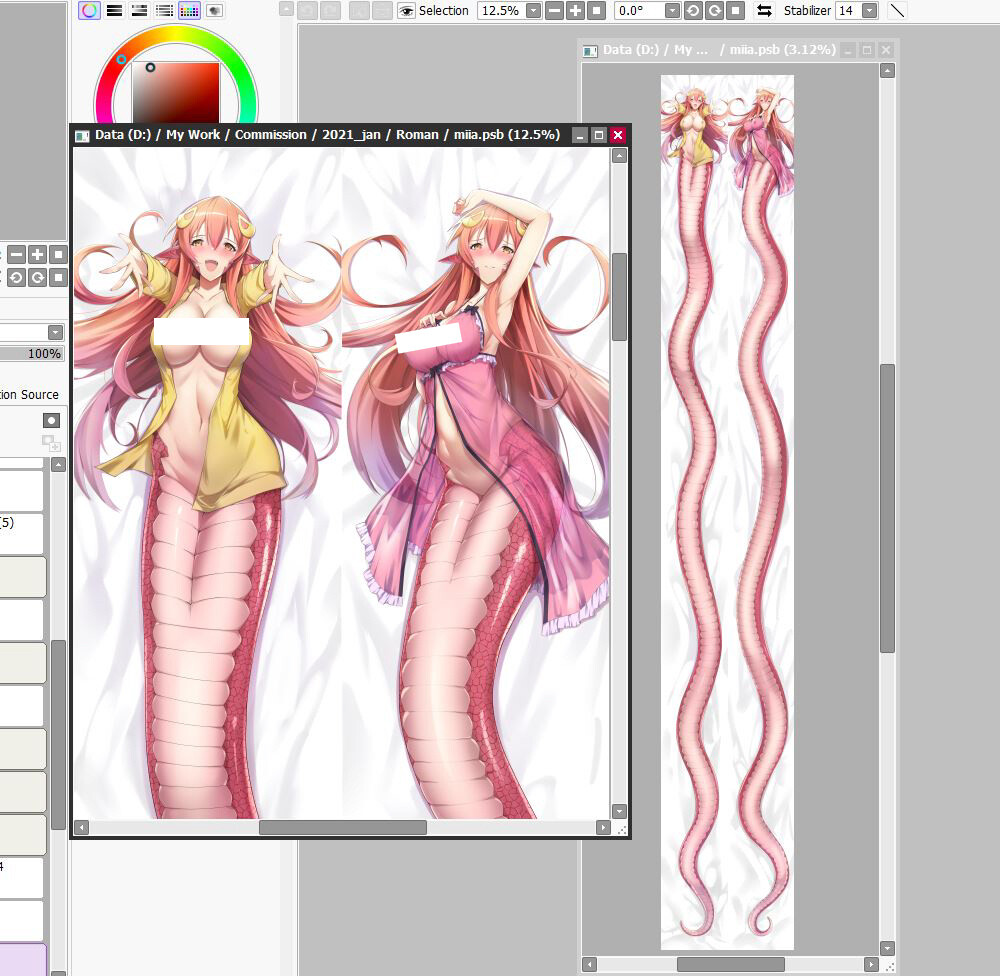
Task: Minimize the miia.psb (3.12%) window
Action: tap(848, 50)
